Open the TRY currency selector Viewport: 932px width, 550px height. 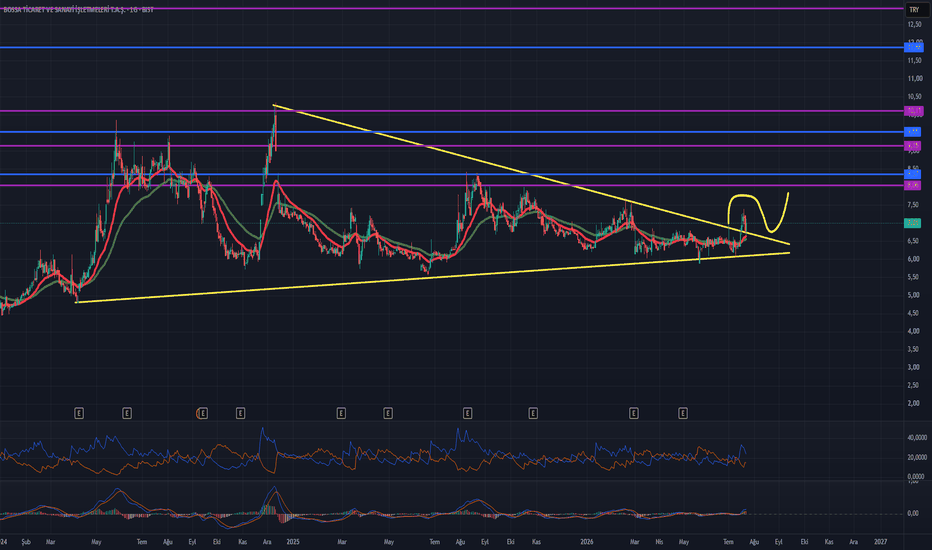(914, 10)
